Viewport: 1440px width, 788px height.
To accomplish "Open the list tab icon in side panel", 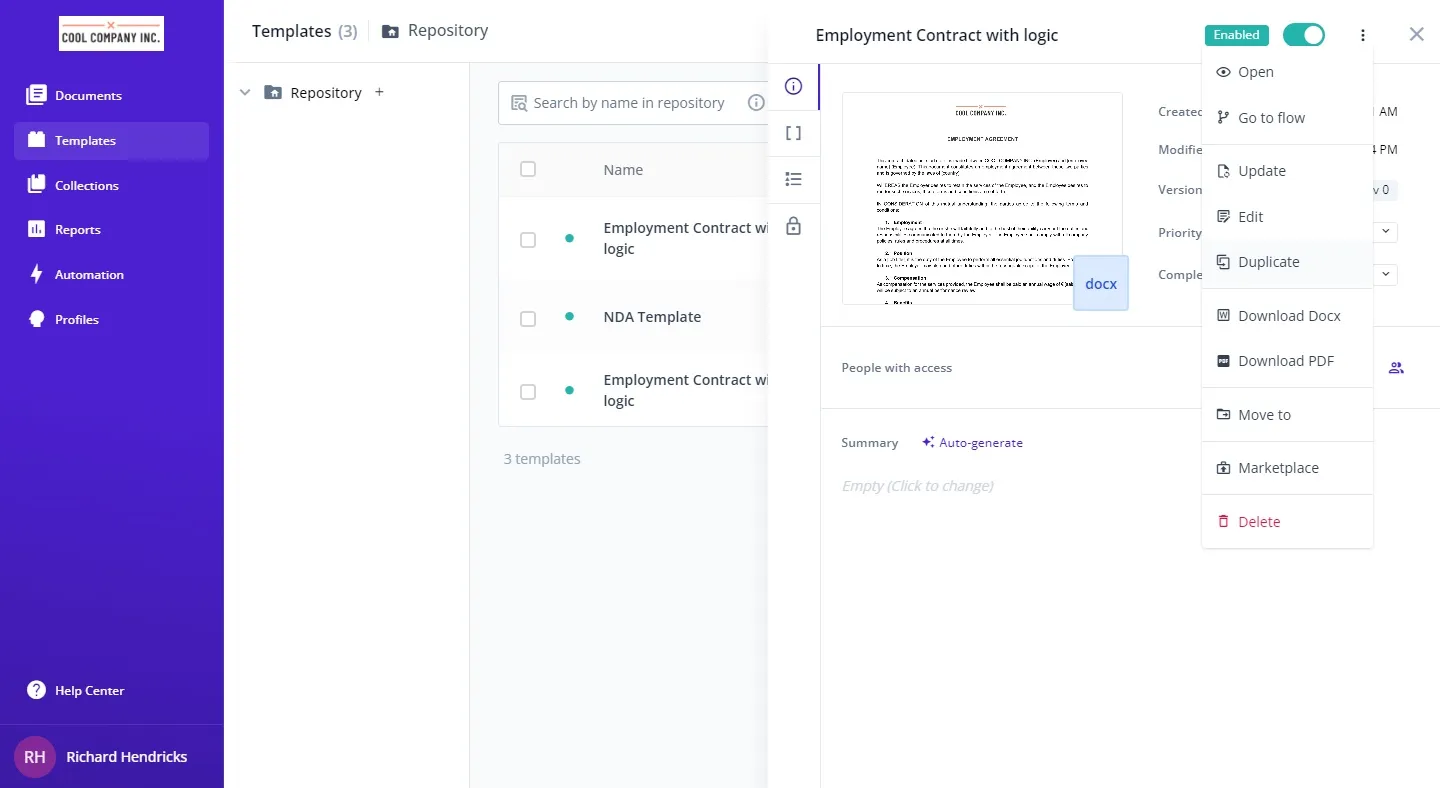I will coord(793,179).
